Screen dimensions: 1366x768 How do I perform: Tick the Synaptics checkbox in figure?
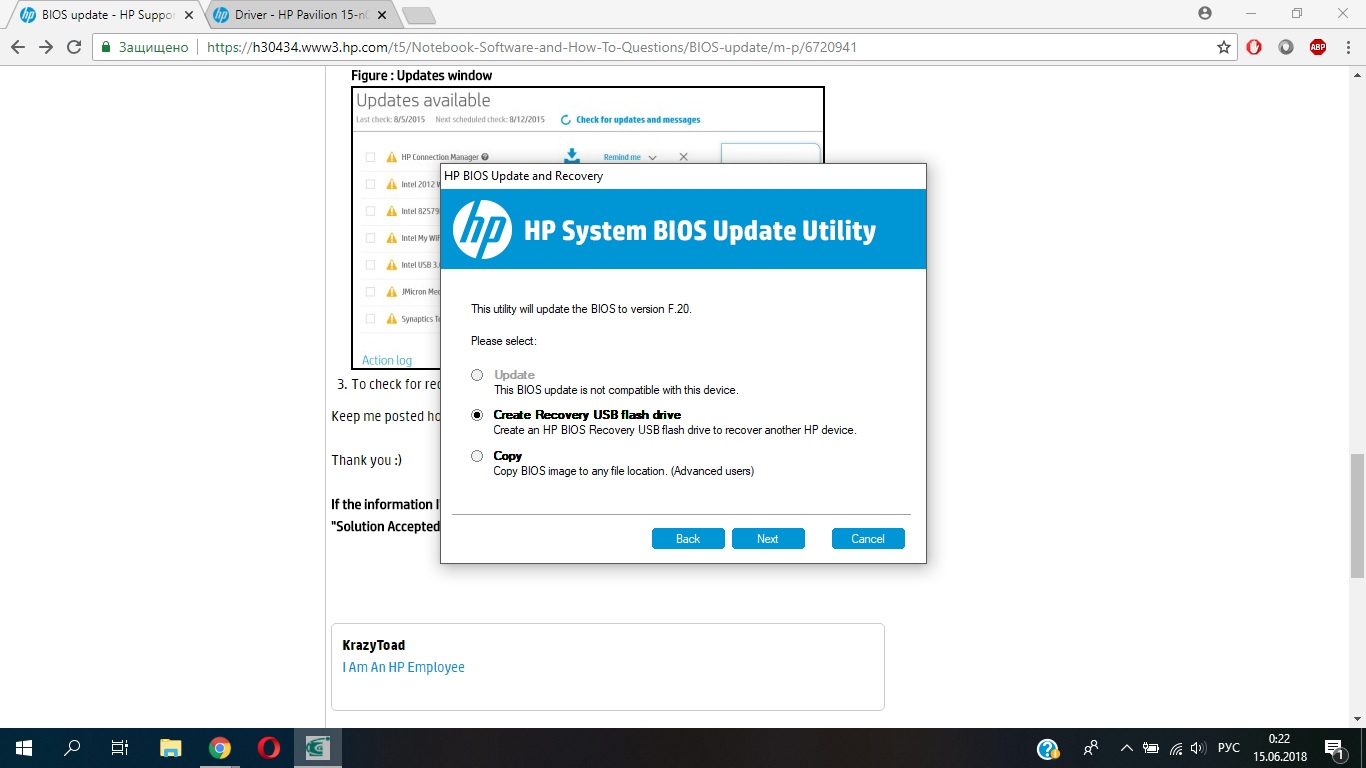370,319
